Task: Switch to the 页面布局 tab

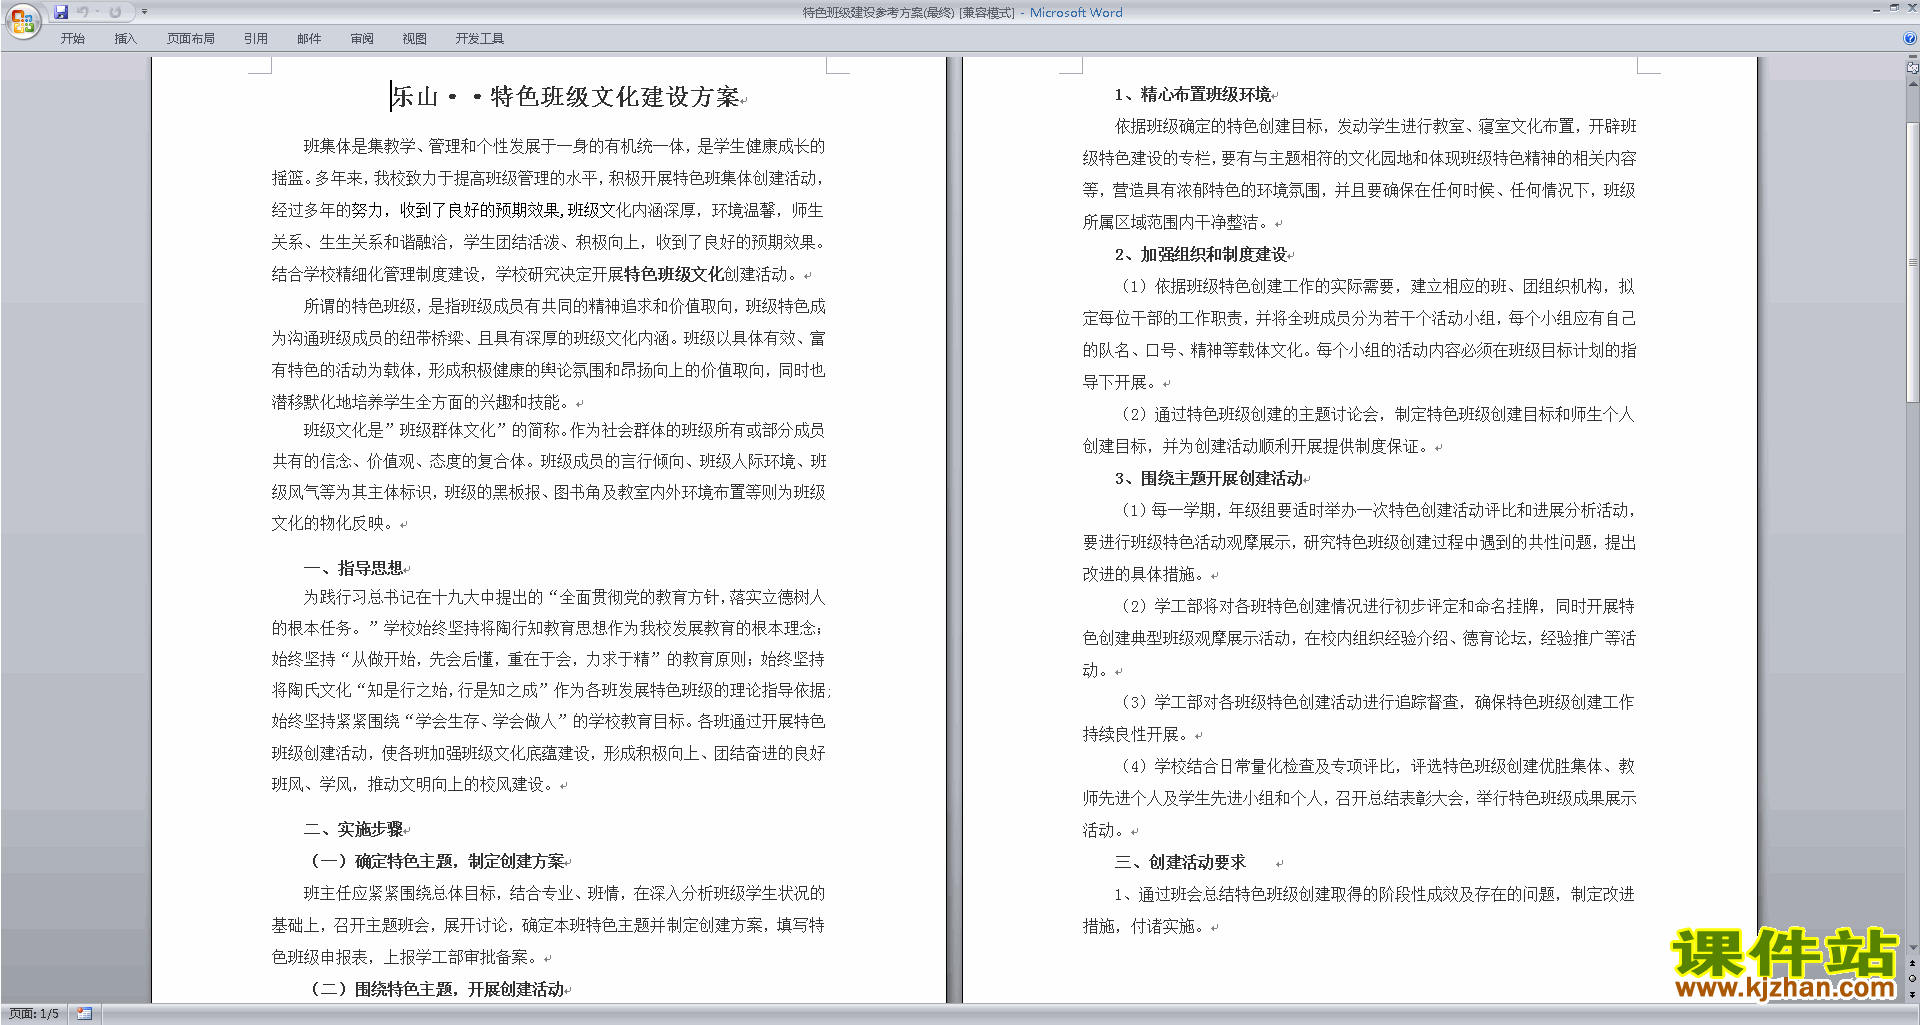Action: 191,39
